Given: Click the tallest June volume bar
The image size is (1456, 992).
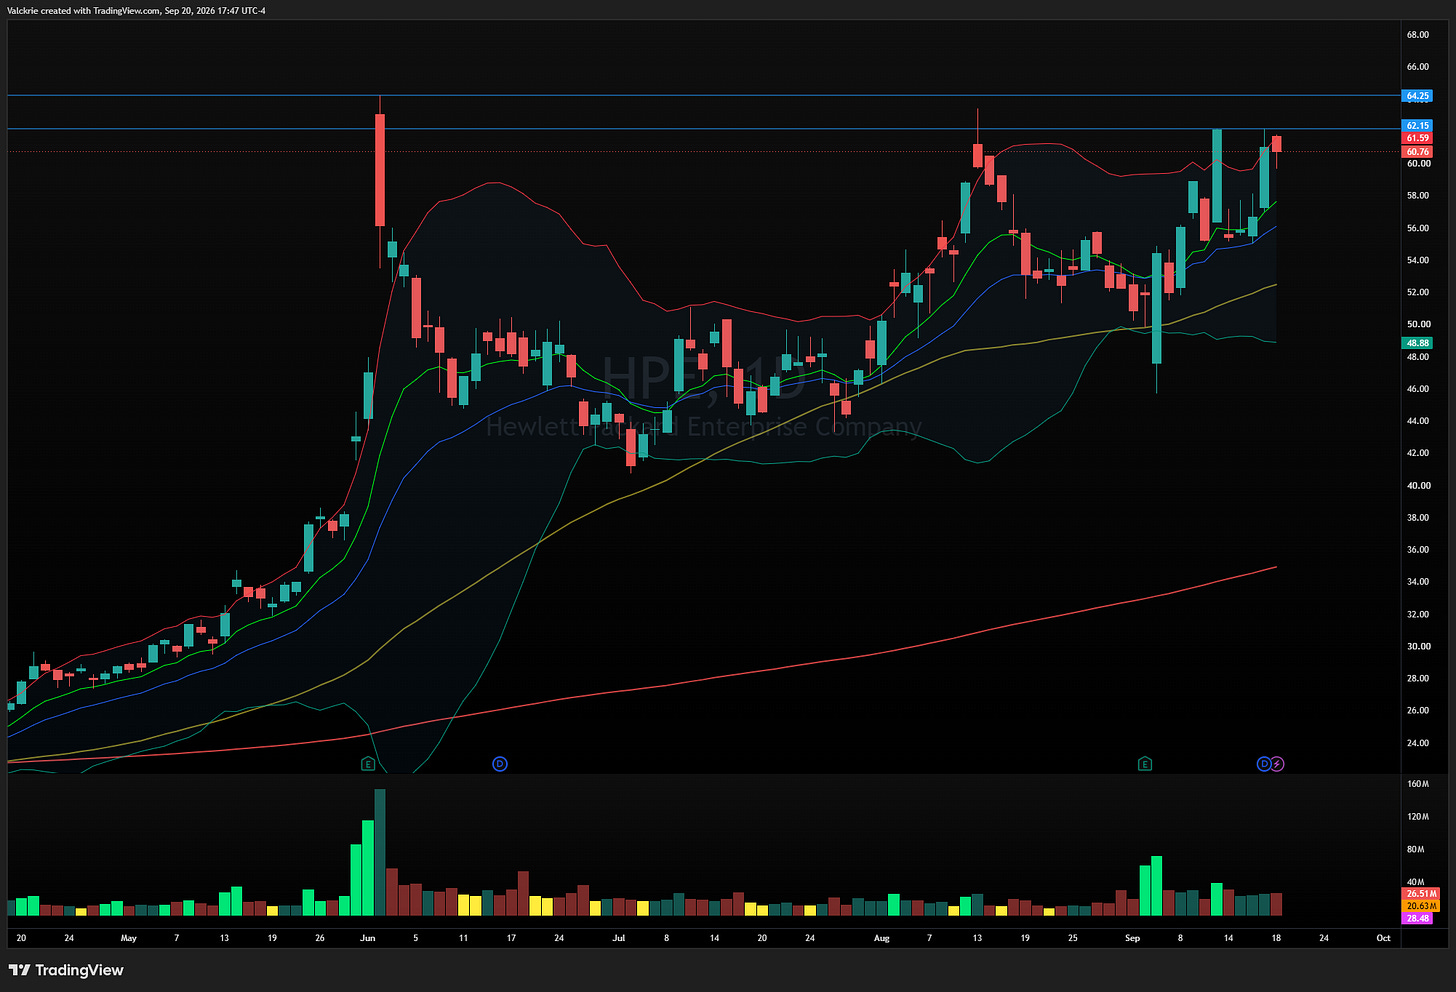Looking at the screenshot, I should (x=380, y=853).
